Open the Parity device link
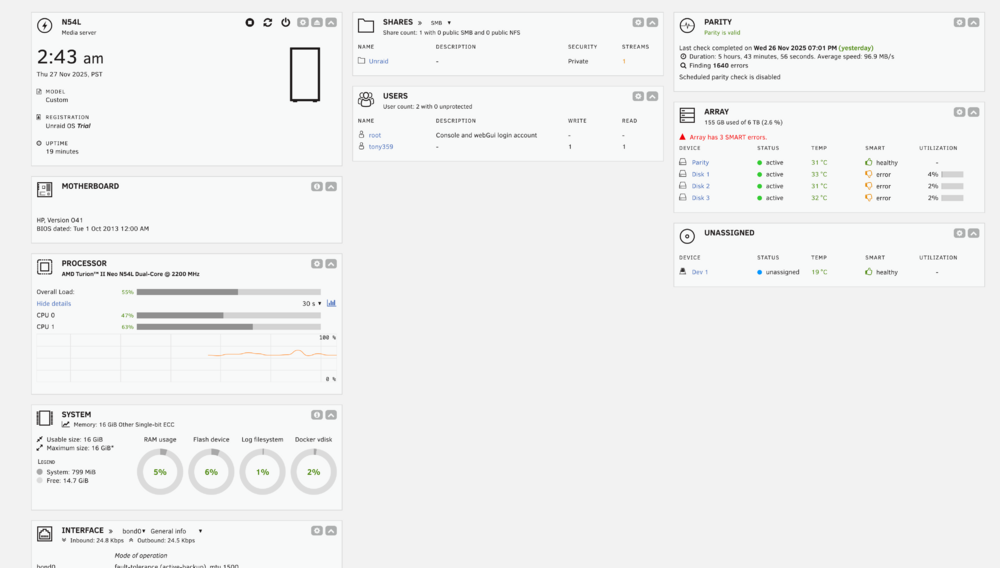 point(700,163)
